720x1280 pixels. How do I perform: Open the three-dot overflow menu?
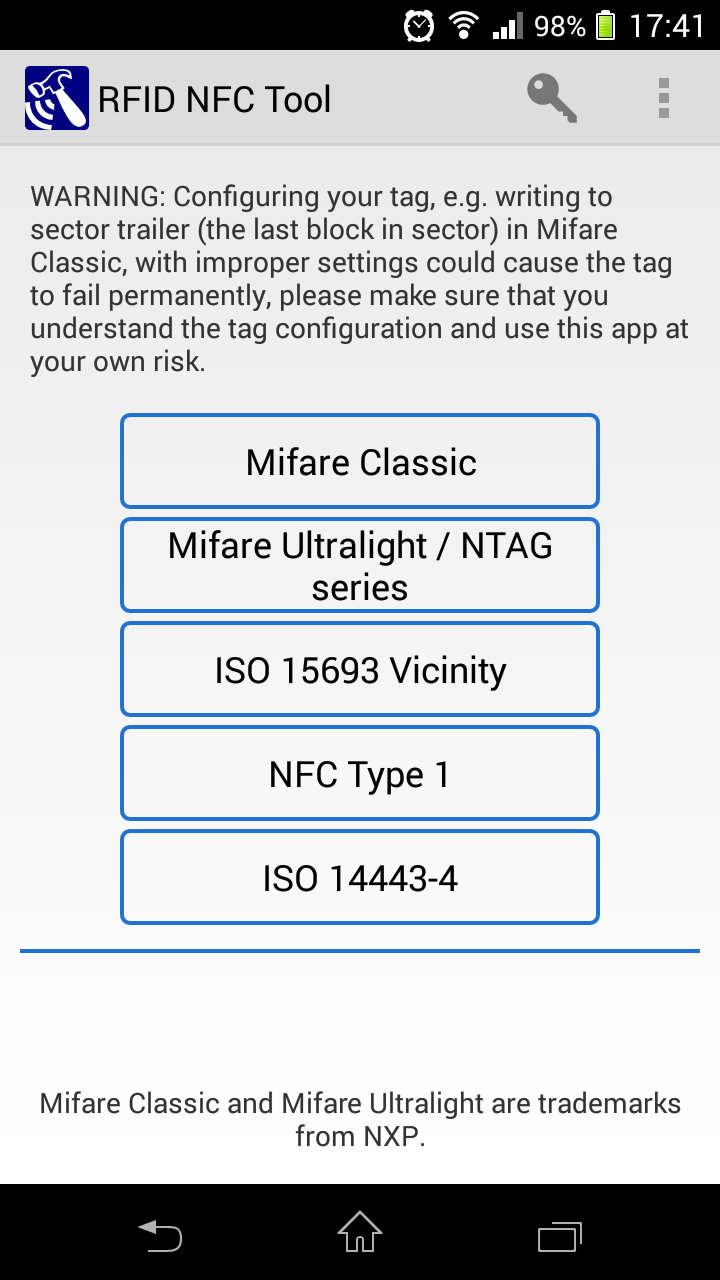[x=663, y=99]
